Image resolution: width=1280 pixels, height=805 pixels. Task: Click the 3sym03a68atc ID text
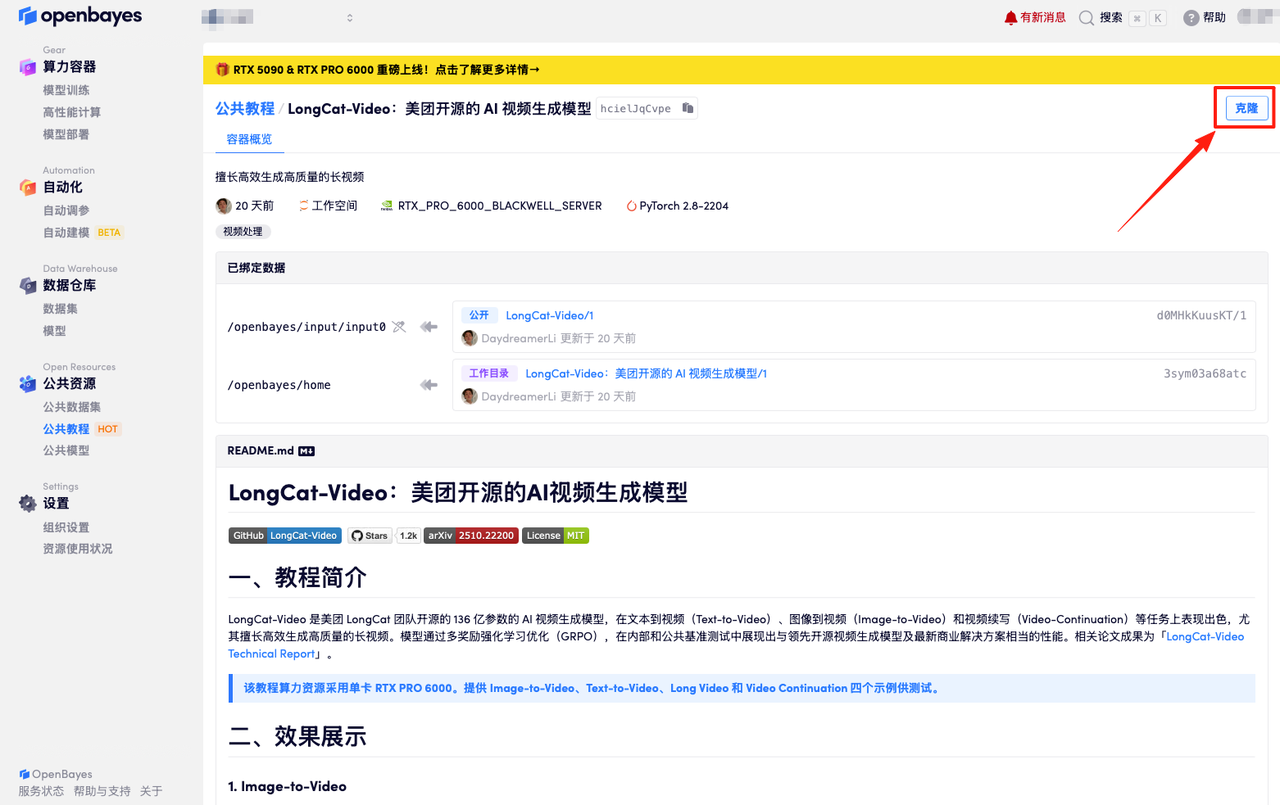pyautogui.click(x=1205, y=373)
